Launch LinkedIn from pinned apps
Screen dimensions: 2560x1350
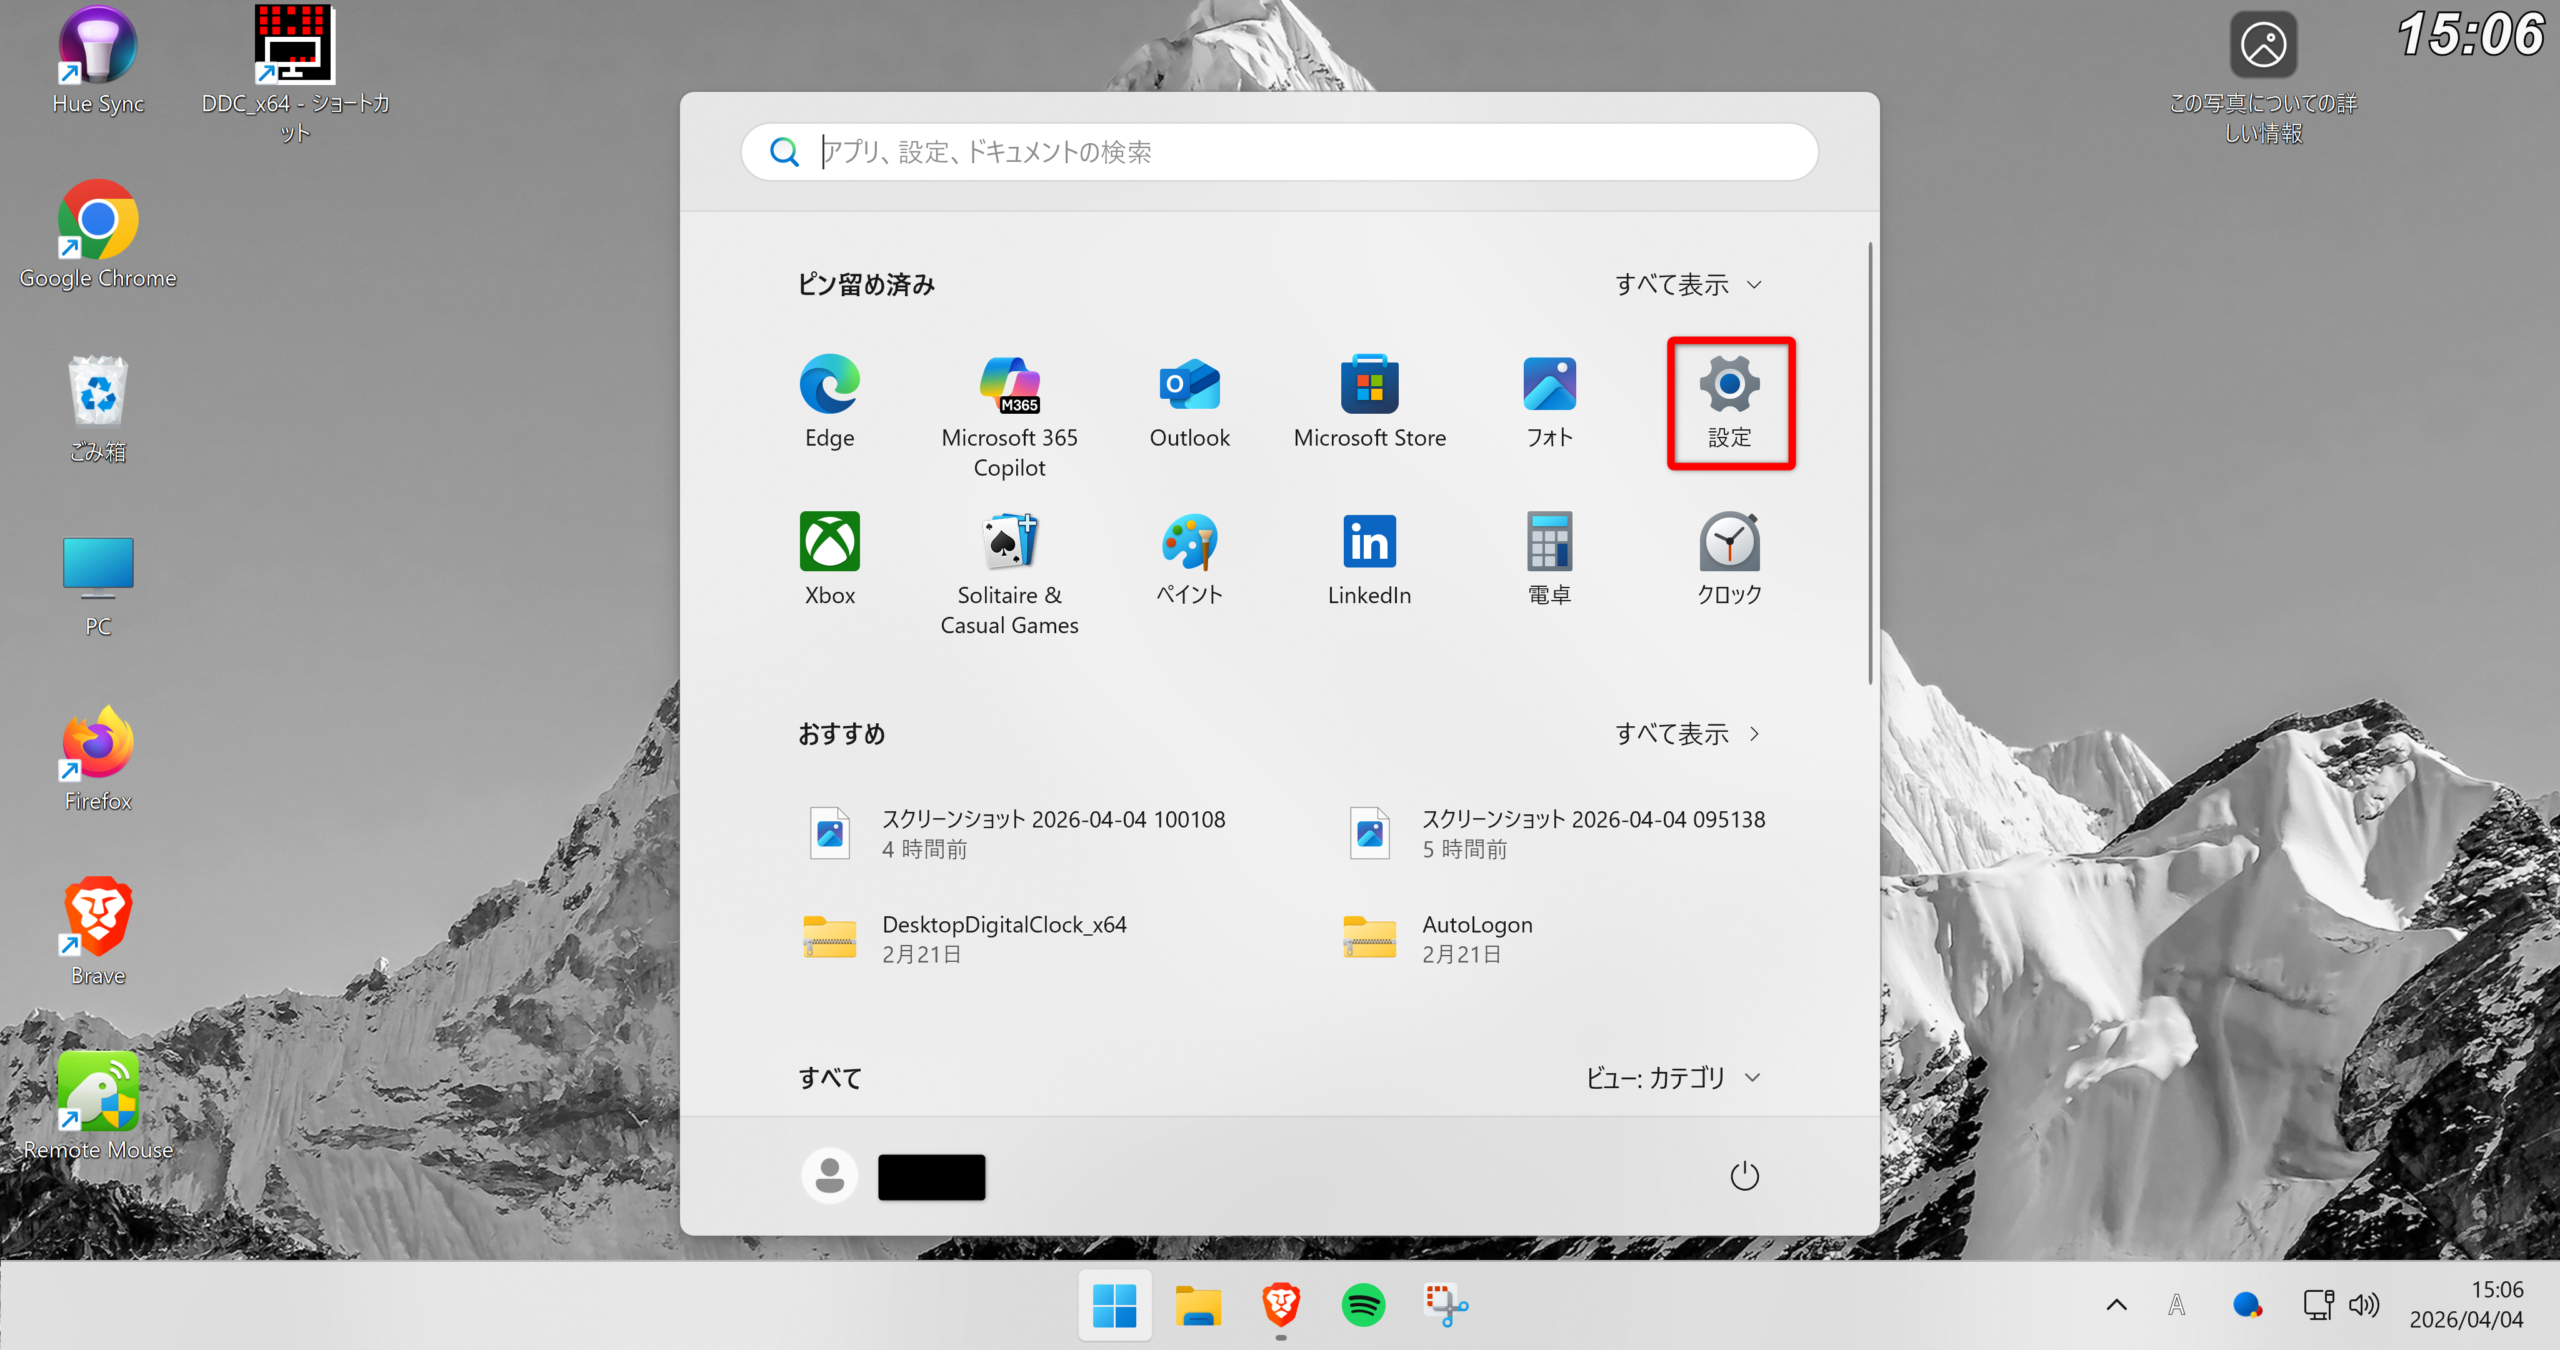point(1369,559)
